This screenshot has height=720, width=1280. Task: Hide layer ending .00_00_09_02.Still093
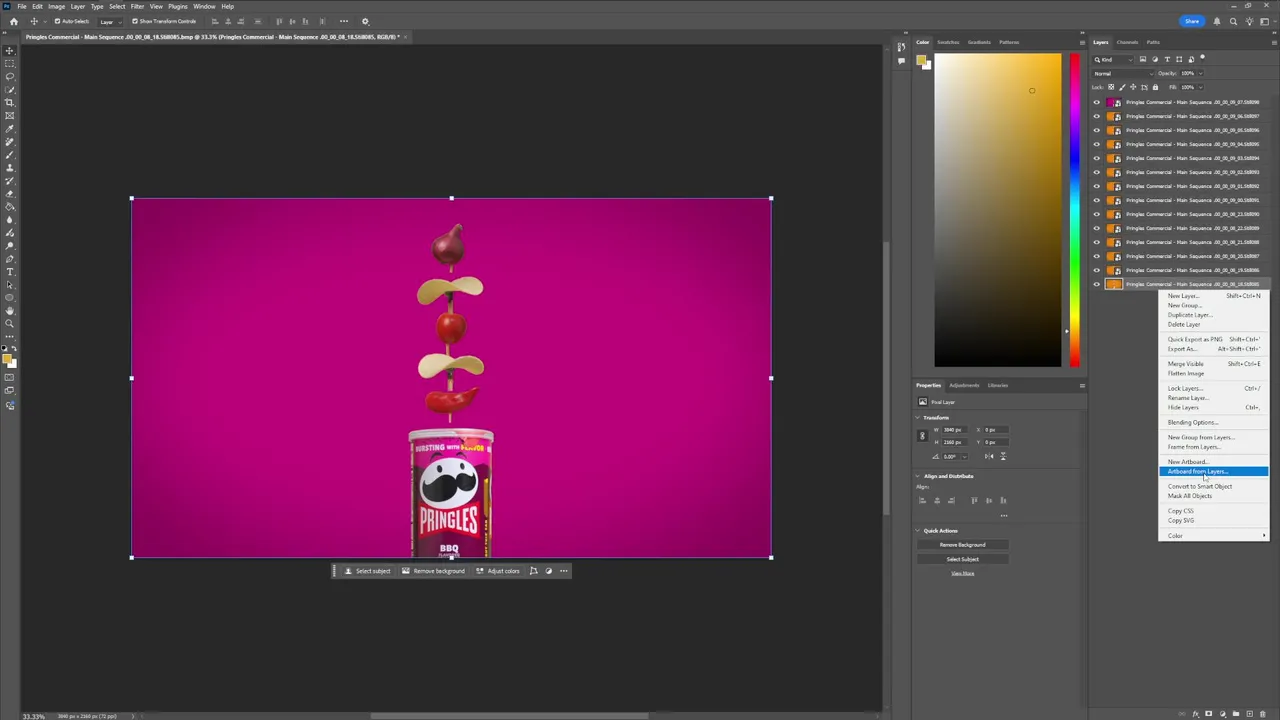pyautogui.click(x=1096, y=172)
